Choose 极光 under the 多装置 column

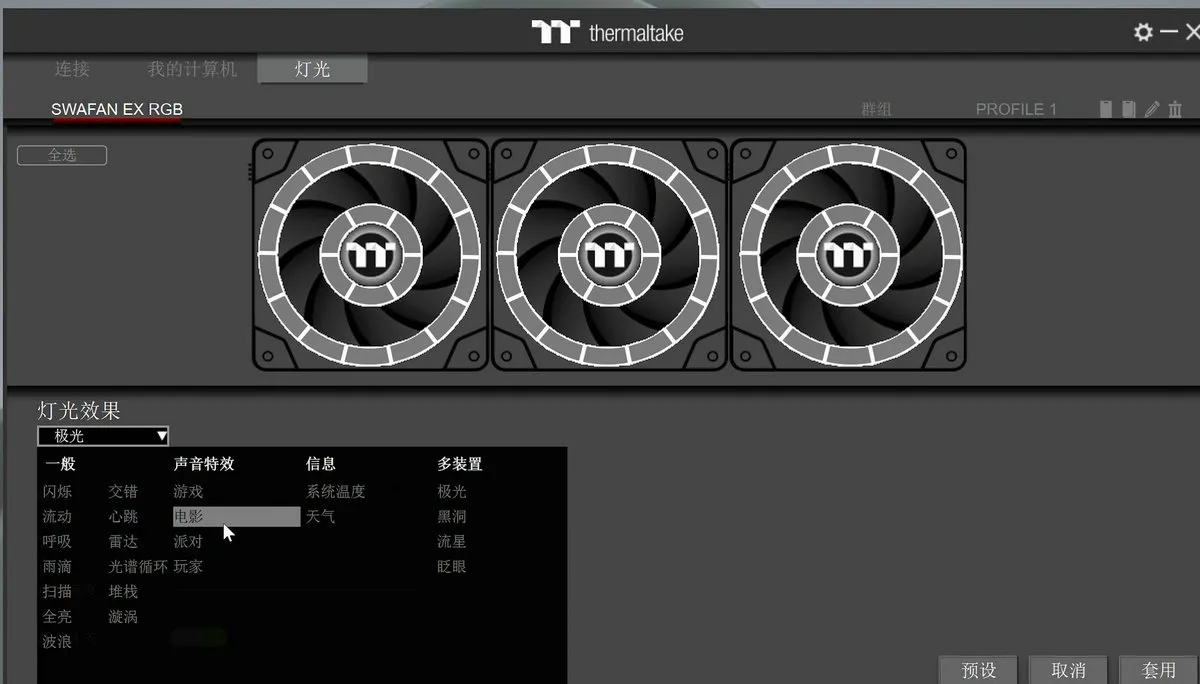(x=452, y=492)
